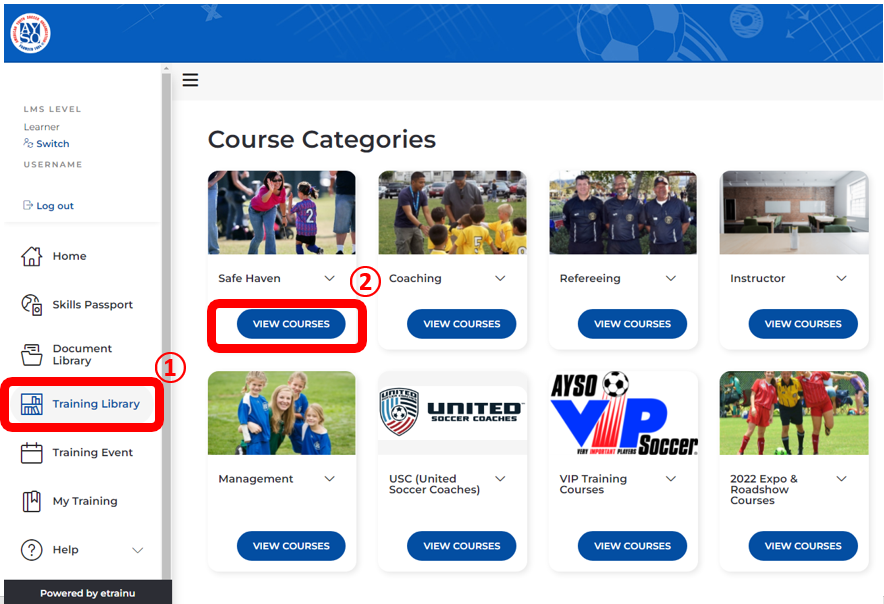Click the VIP Training Courses title
Image resolution: width=884 pixels, height=604 pixels.
point(593,484)
